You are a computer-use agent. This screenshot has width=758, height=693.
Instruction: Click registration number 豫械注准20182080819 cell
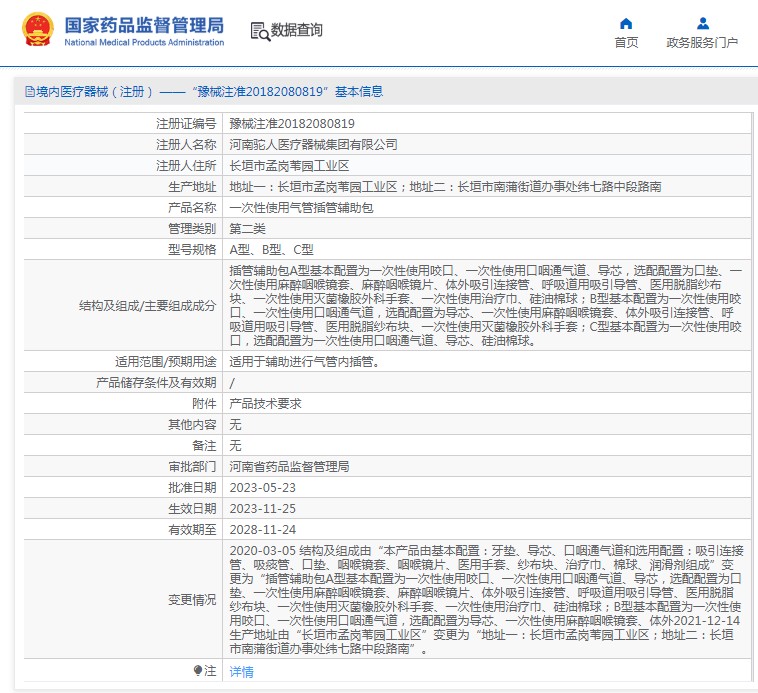[x=292, y=124]
